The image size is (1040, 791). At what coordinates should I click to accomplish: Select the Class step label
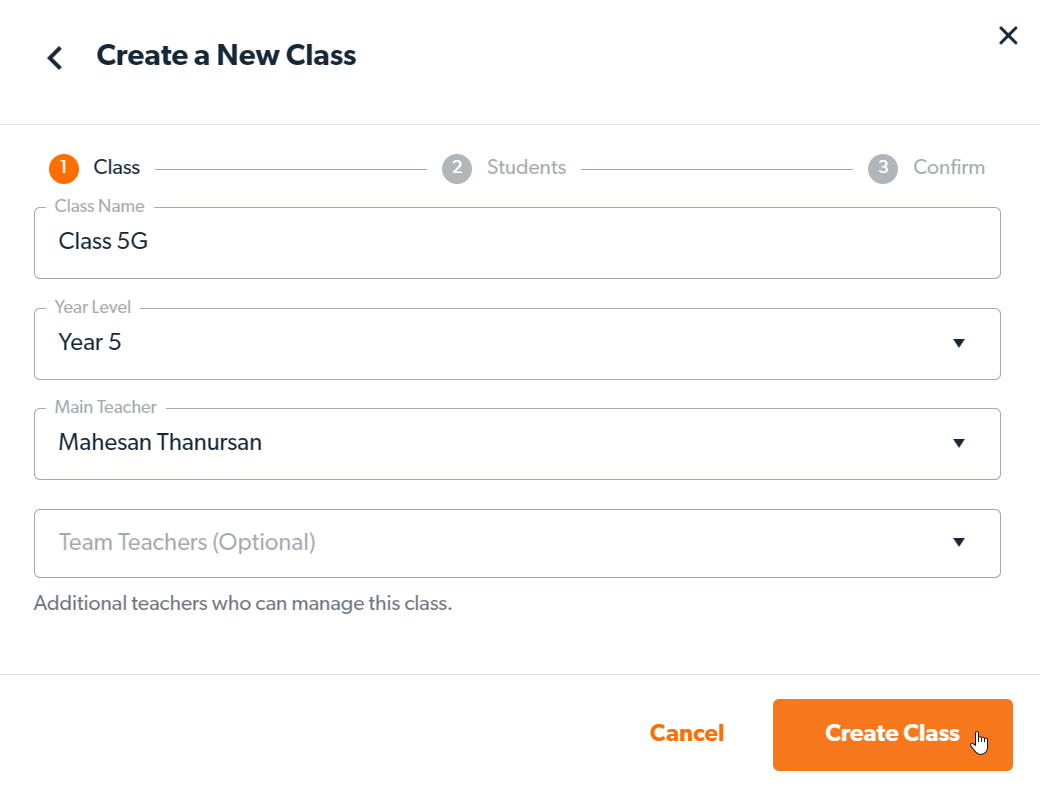(117, 168)
